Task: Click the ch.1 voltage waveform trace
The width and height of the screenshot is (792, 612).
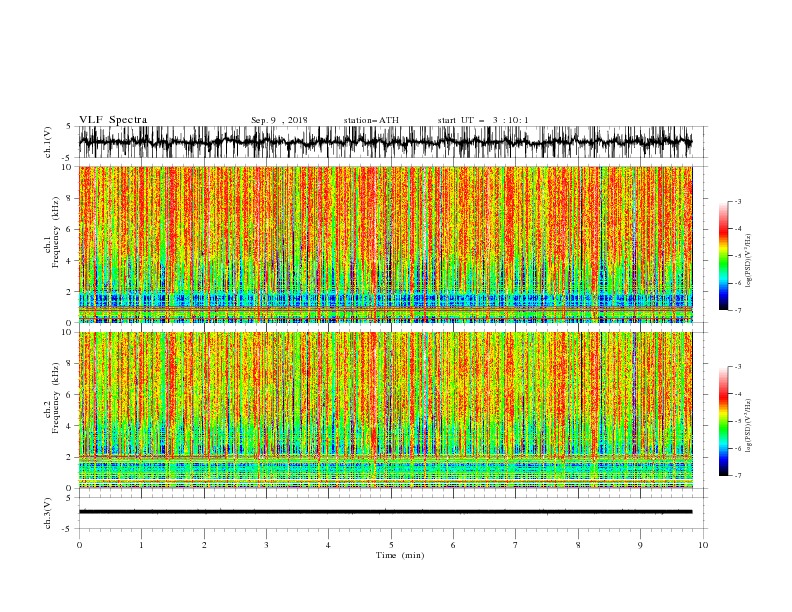Action: click(x=385, y=142)
